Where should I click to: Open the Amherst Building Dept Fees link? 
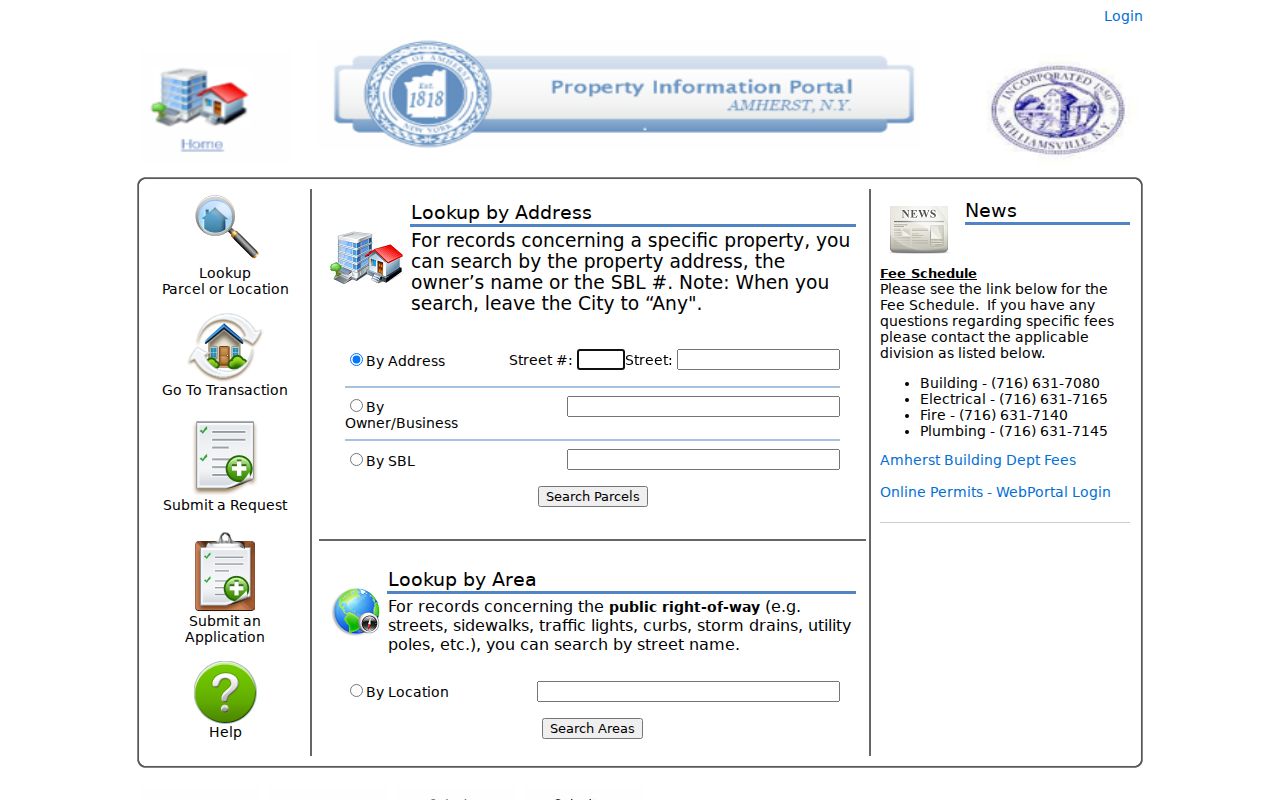point(978,460)
